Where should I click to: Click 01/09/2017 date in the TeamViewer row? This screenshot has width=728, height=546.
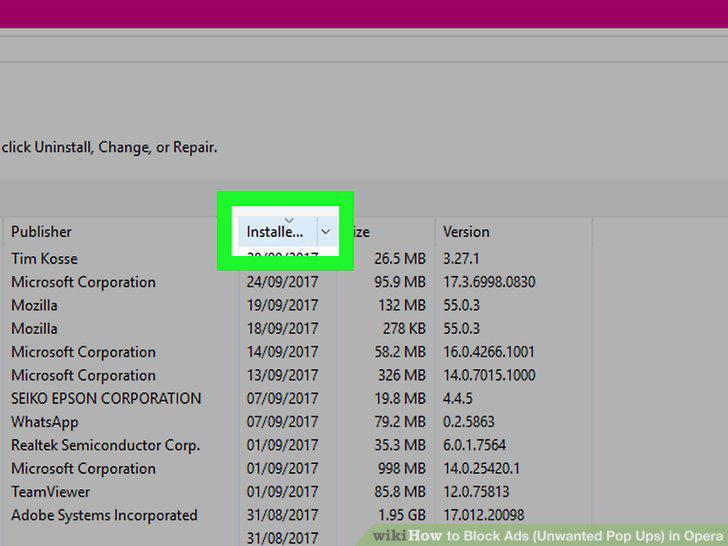coord(282,492)
